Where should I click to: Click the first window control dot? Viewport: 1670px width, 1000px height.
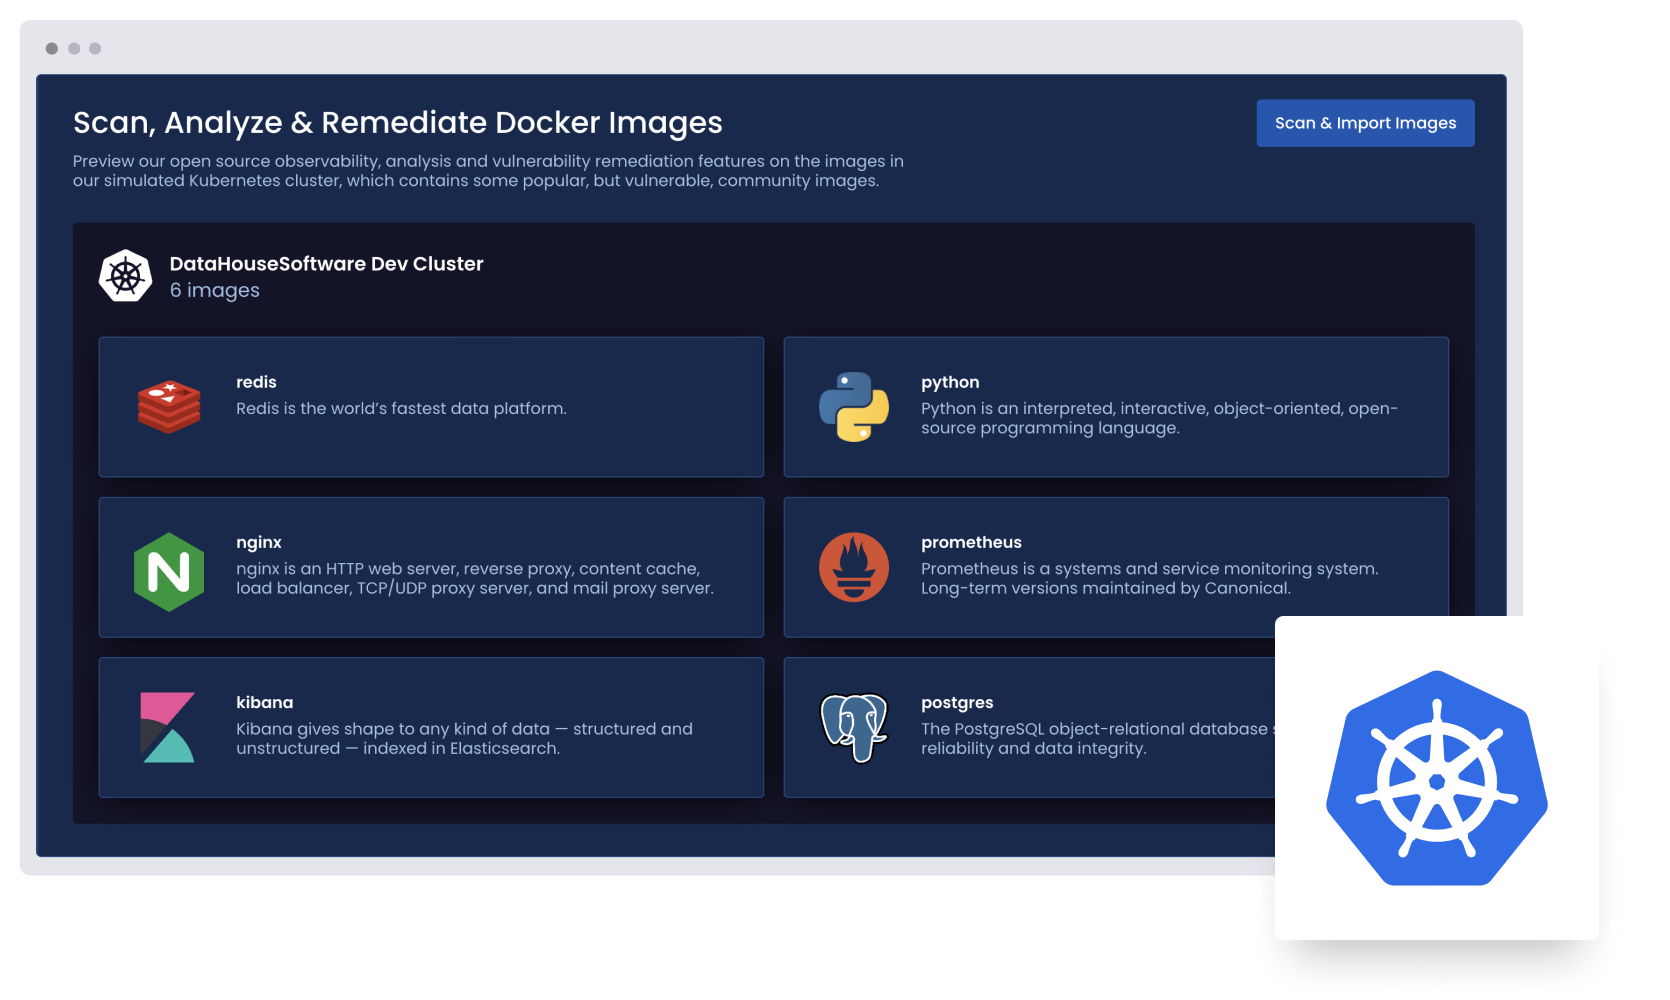coord(51,47)
